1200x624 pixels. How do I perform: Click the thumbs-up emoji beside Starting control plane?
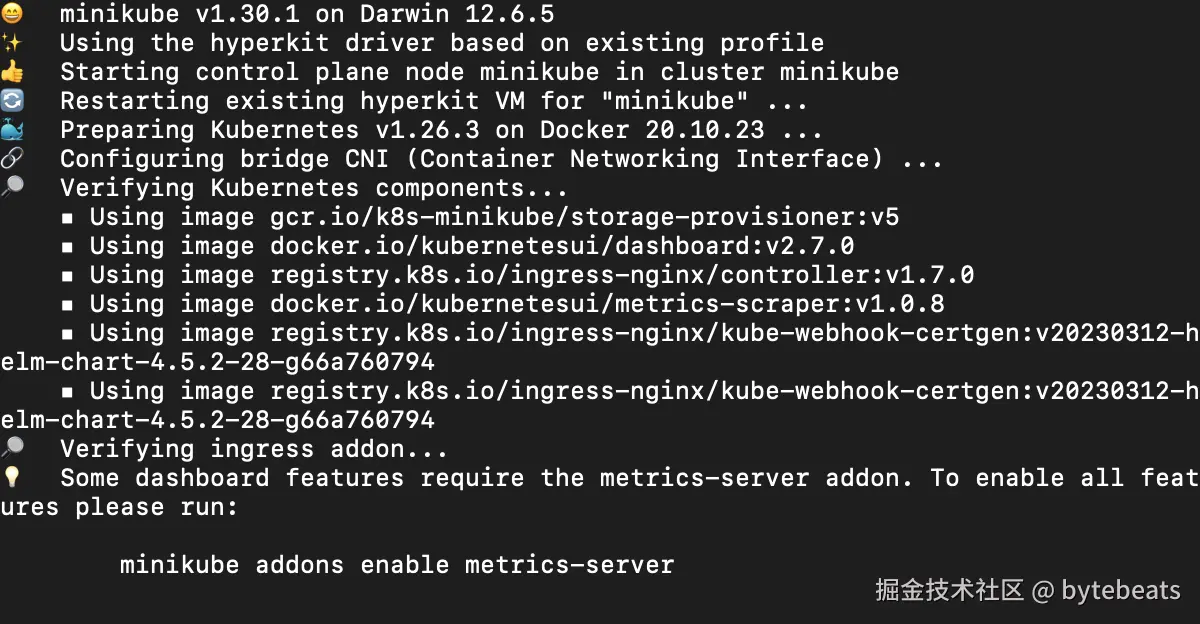point(11,72)
